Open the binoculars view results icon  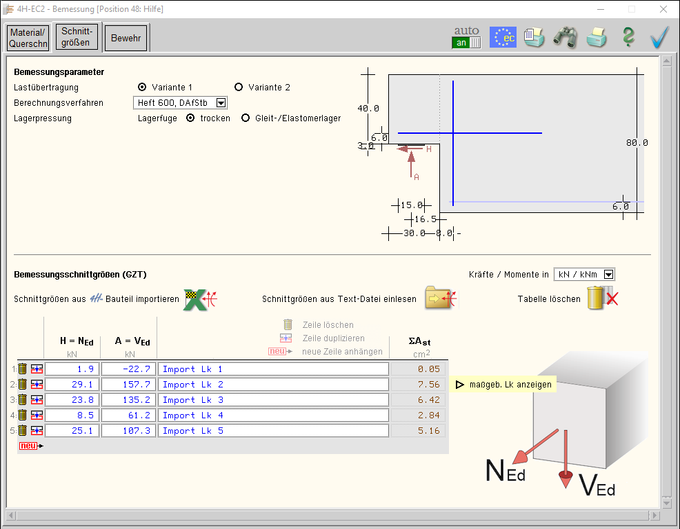[x=566, y=38]
